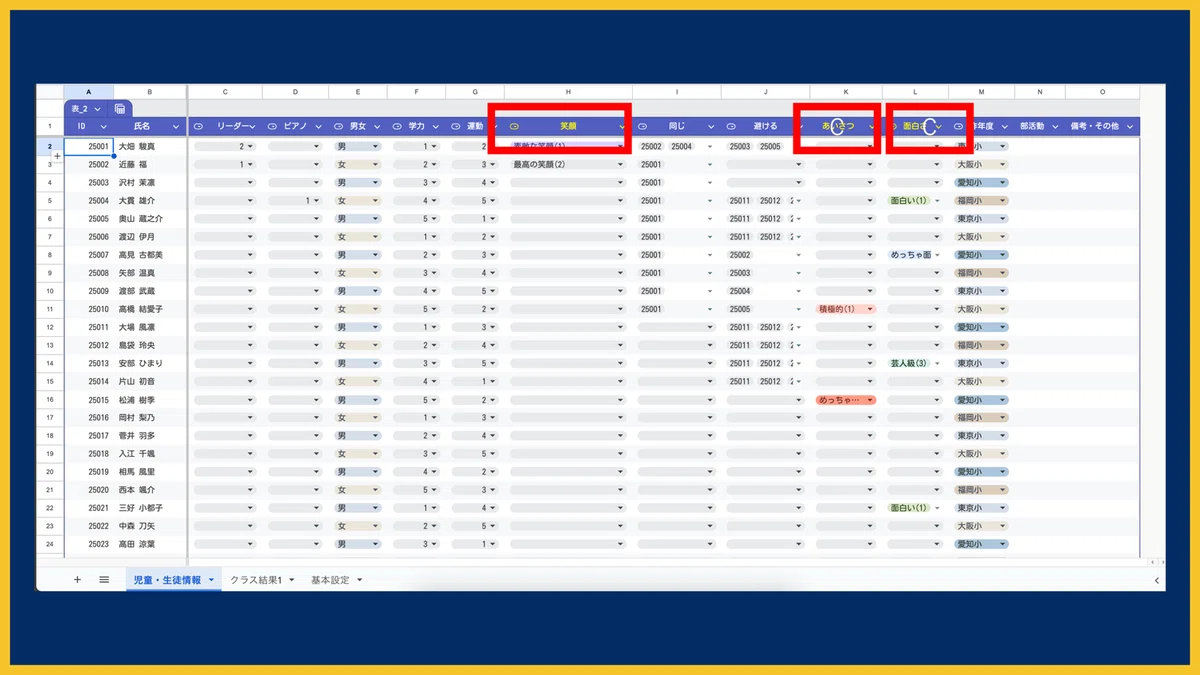Click the 25002 chip in row 25001's 同じ column
This screenshot has height=675, width=1200.
click(651, 146)
